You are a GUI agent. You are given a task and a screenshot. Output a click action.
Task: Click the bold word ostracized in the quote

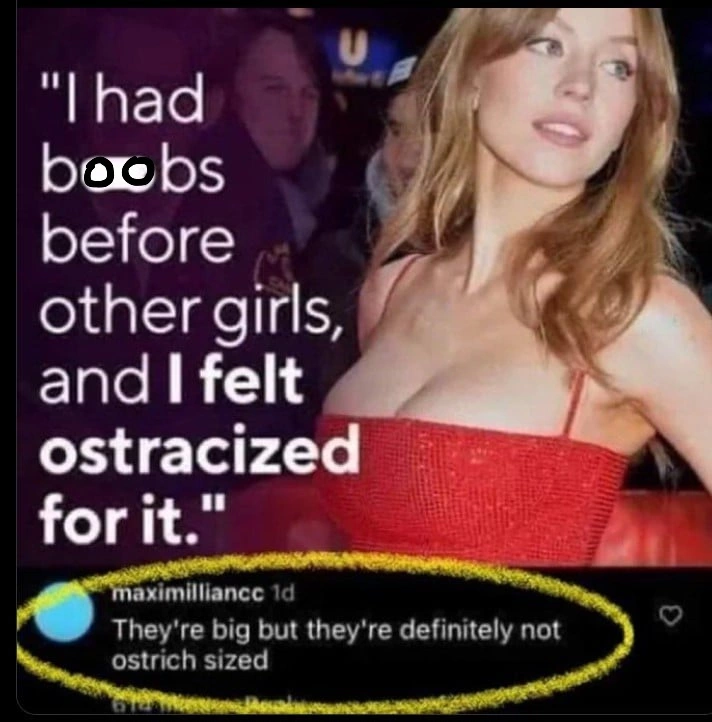pyautogui.click(x=198, y=450)
